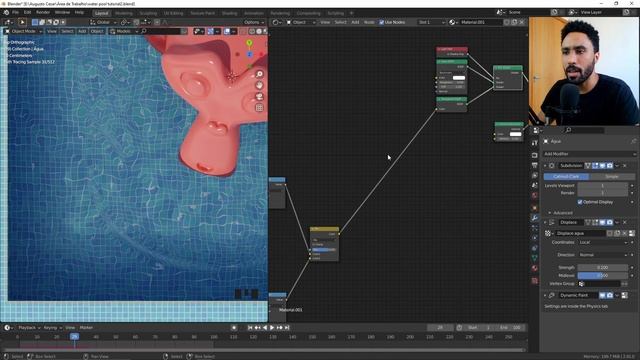Viewport: 640px width, 360px height.
Task: Play the animation forward
Action: point(272,328)
